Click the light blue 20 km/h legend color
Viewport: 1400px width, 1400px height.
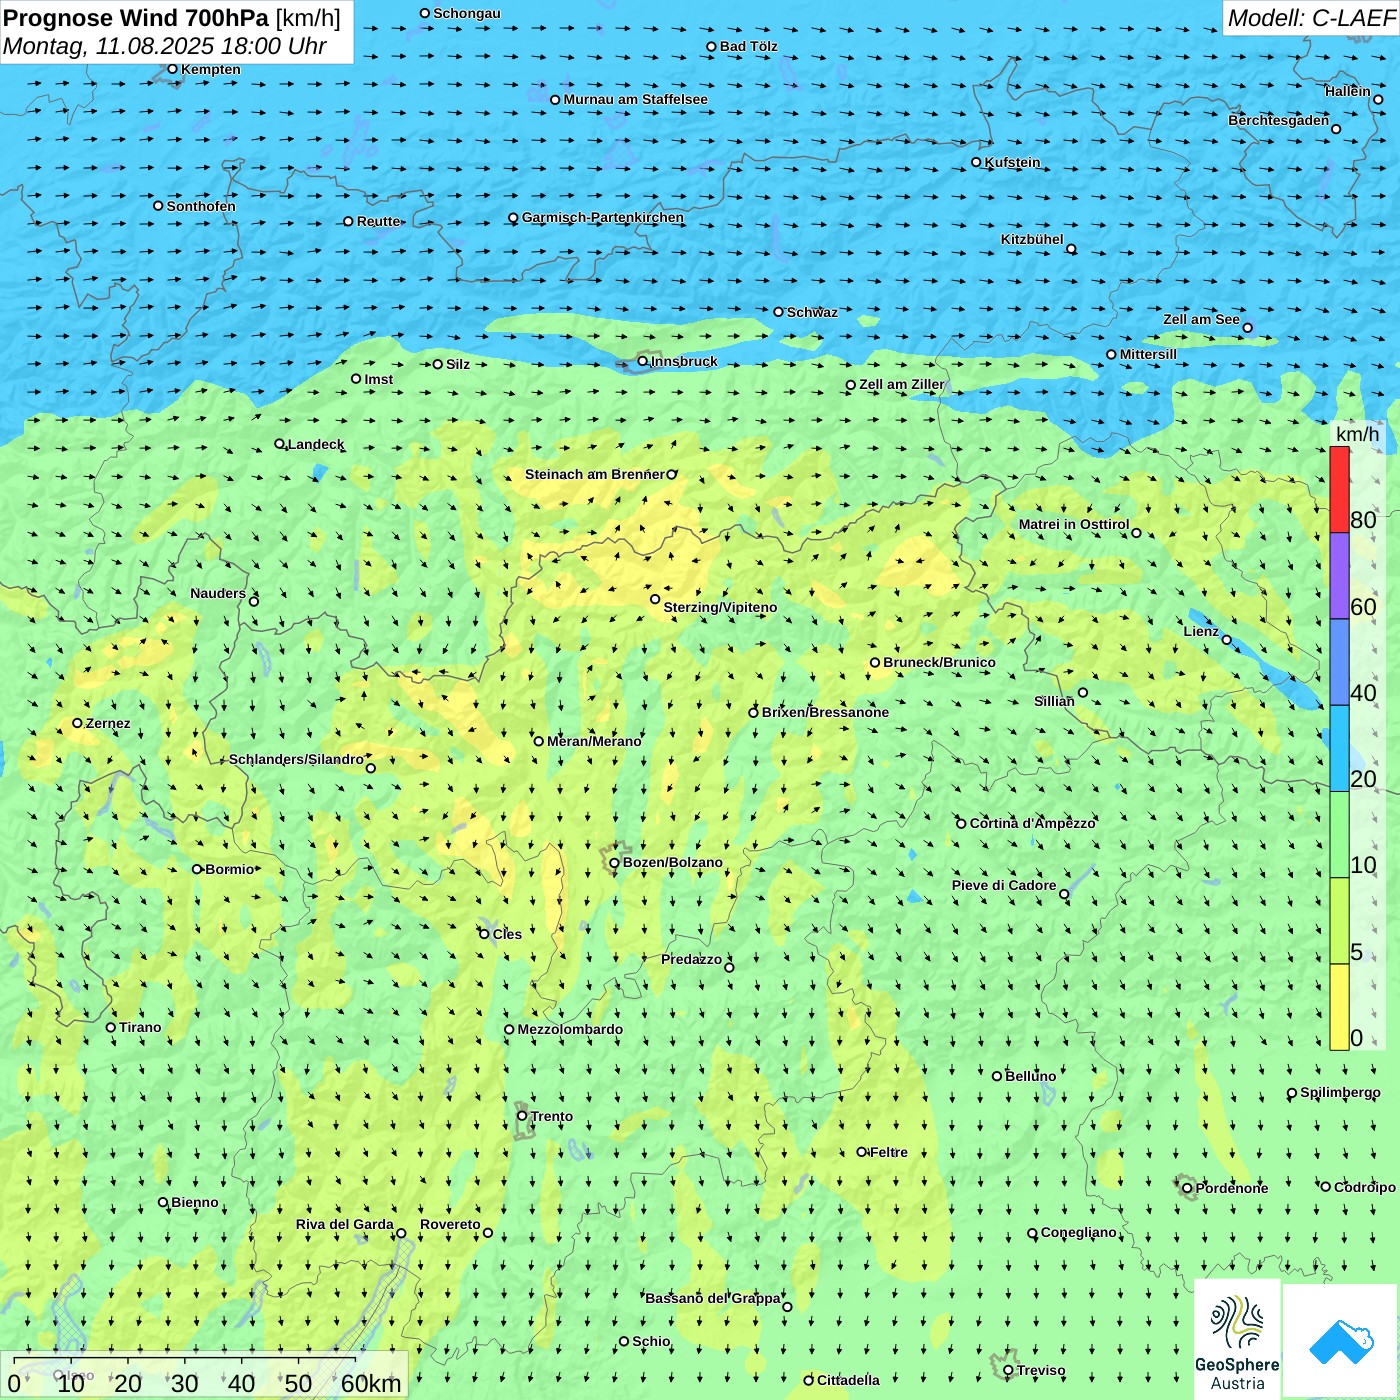1339,748
